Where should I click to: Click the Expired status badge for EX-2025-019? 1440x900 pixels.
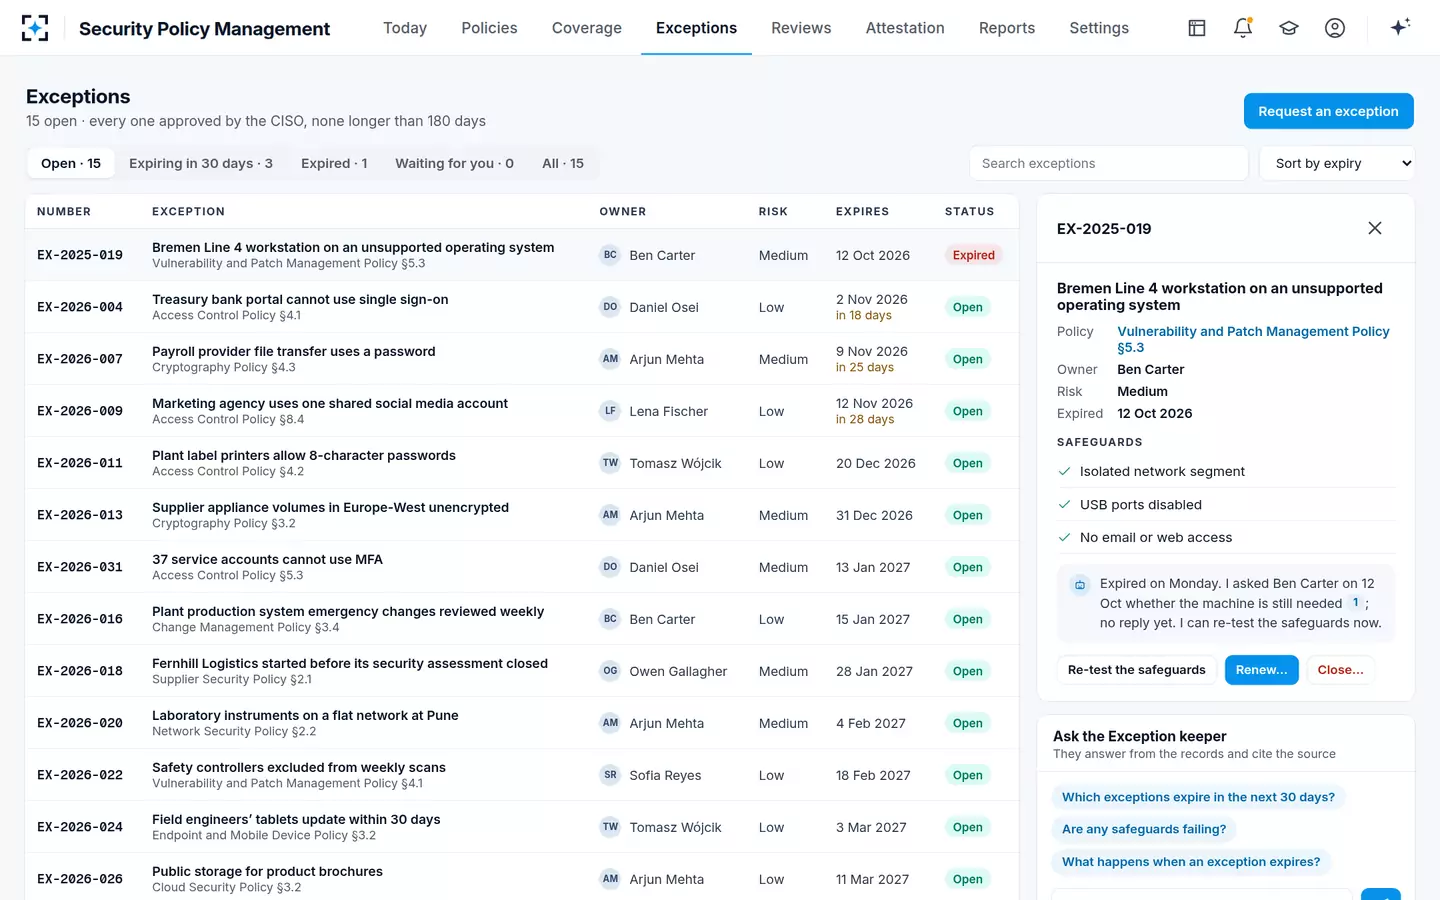973,255
